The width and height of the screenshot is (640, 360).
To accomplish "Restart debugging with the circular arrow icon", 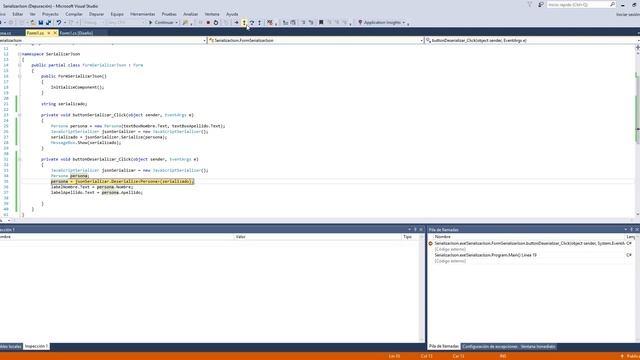I will click(x=216, y=22).
